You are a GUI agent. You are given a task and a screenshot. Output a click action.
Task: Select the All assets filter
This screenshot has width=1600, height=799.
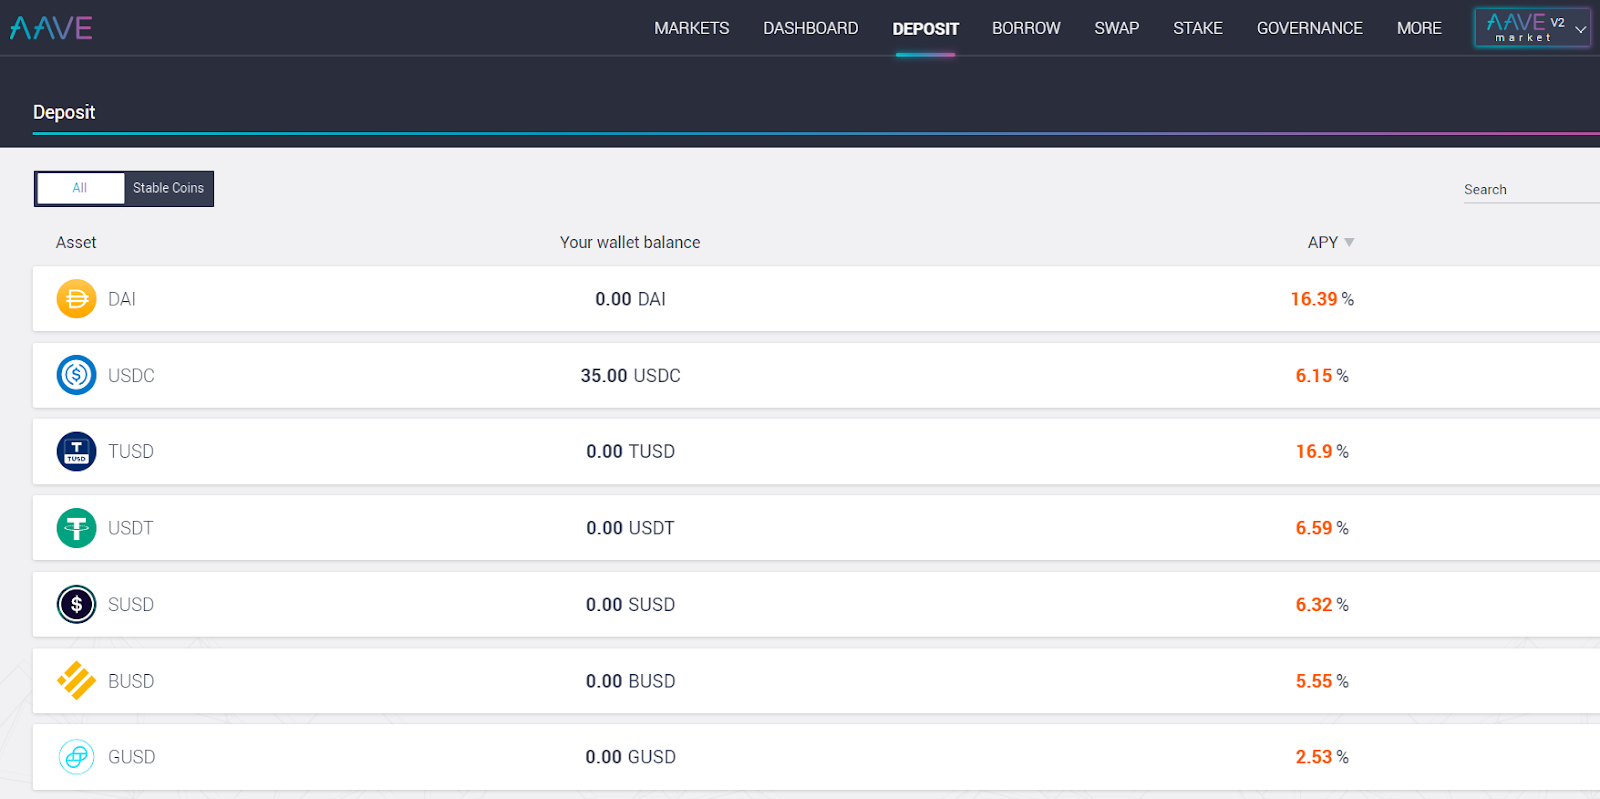coord(80,188)
